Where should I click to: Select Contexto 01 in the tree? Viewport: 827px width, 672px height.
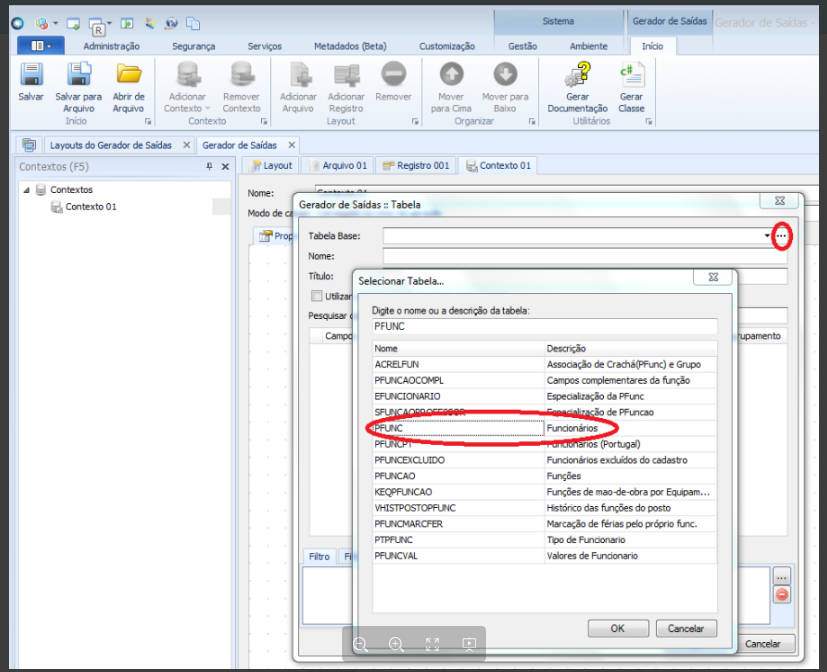tap(91, 207)
